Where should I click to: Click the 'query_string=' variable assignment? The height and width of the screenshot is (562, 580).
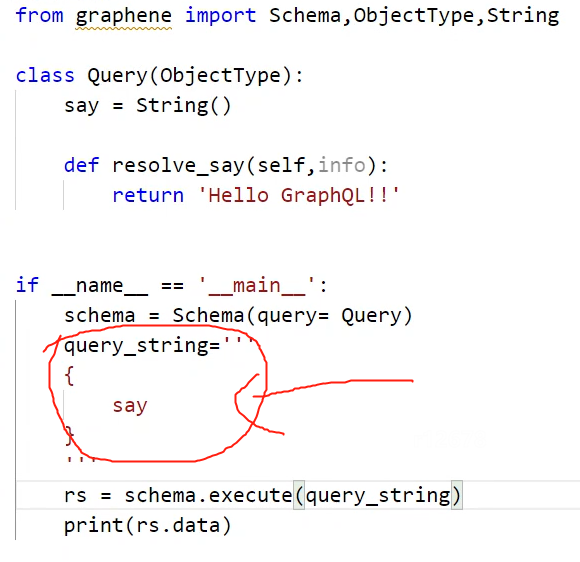[x=142, y=347]
